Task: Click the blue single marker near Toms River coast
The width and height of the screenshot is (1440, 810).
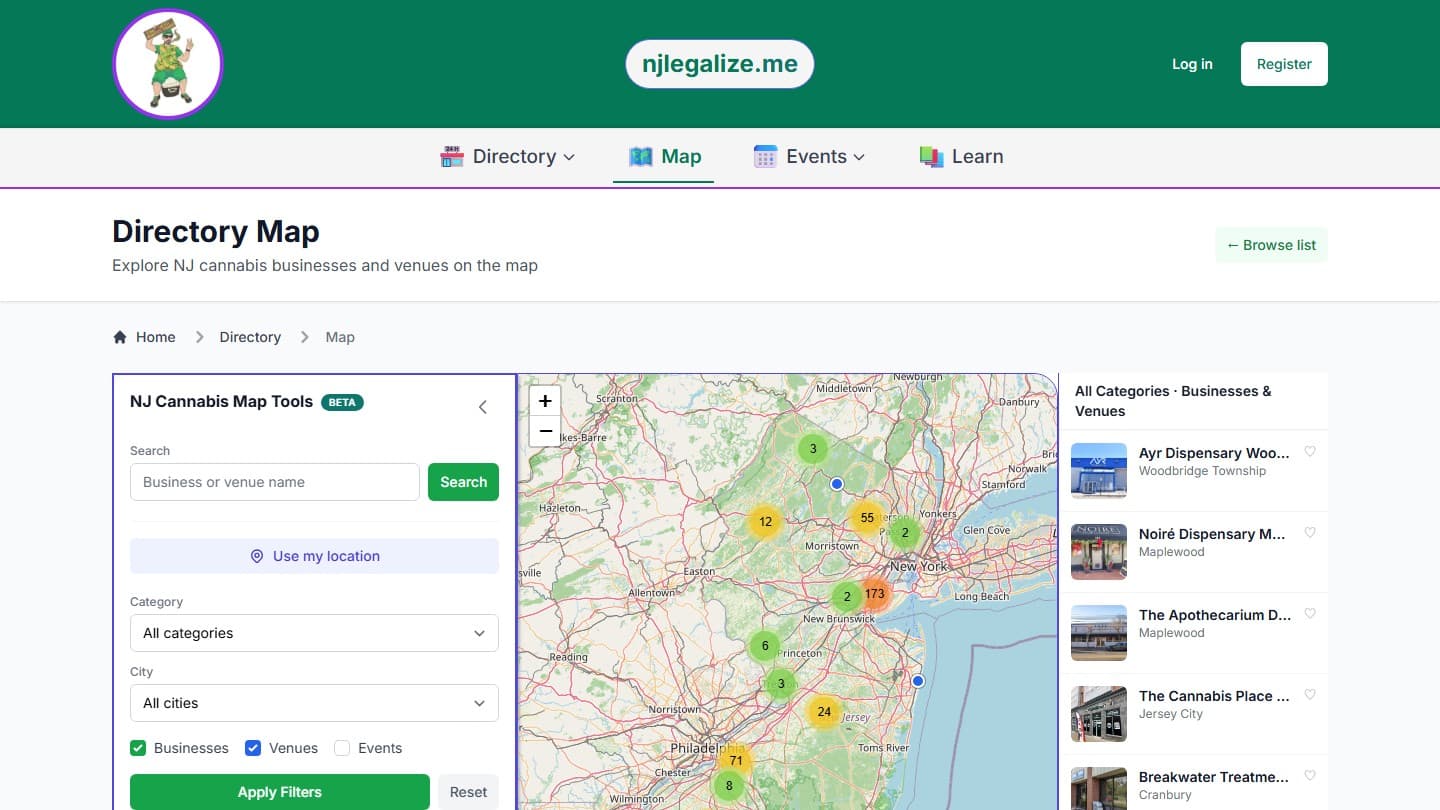Action: click(x=918, y=681)
